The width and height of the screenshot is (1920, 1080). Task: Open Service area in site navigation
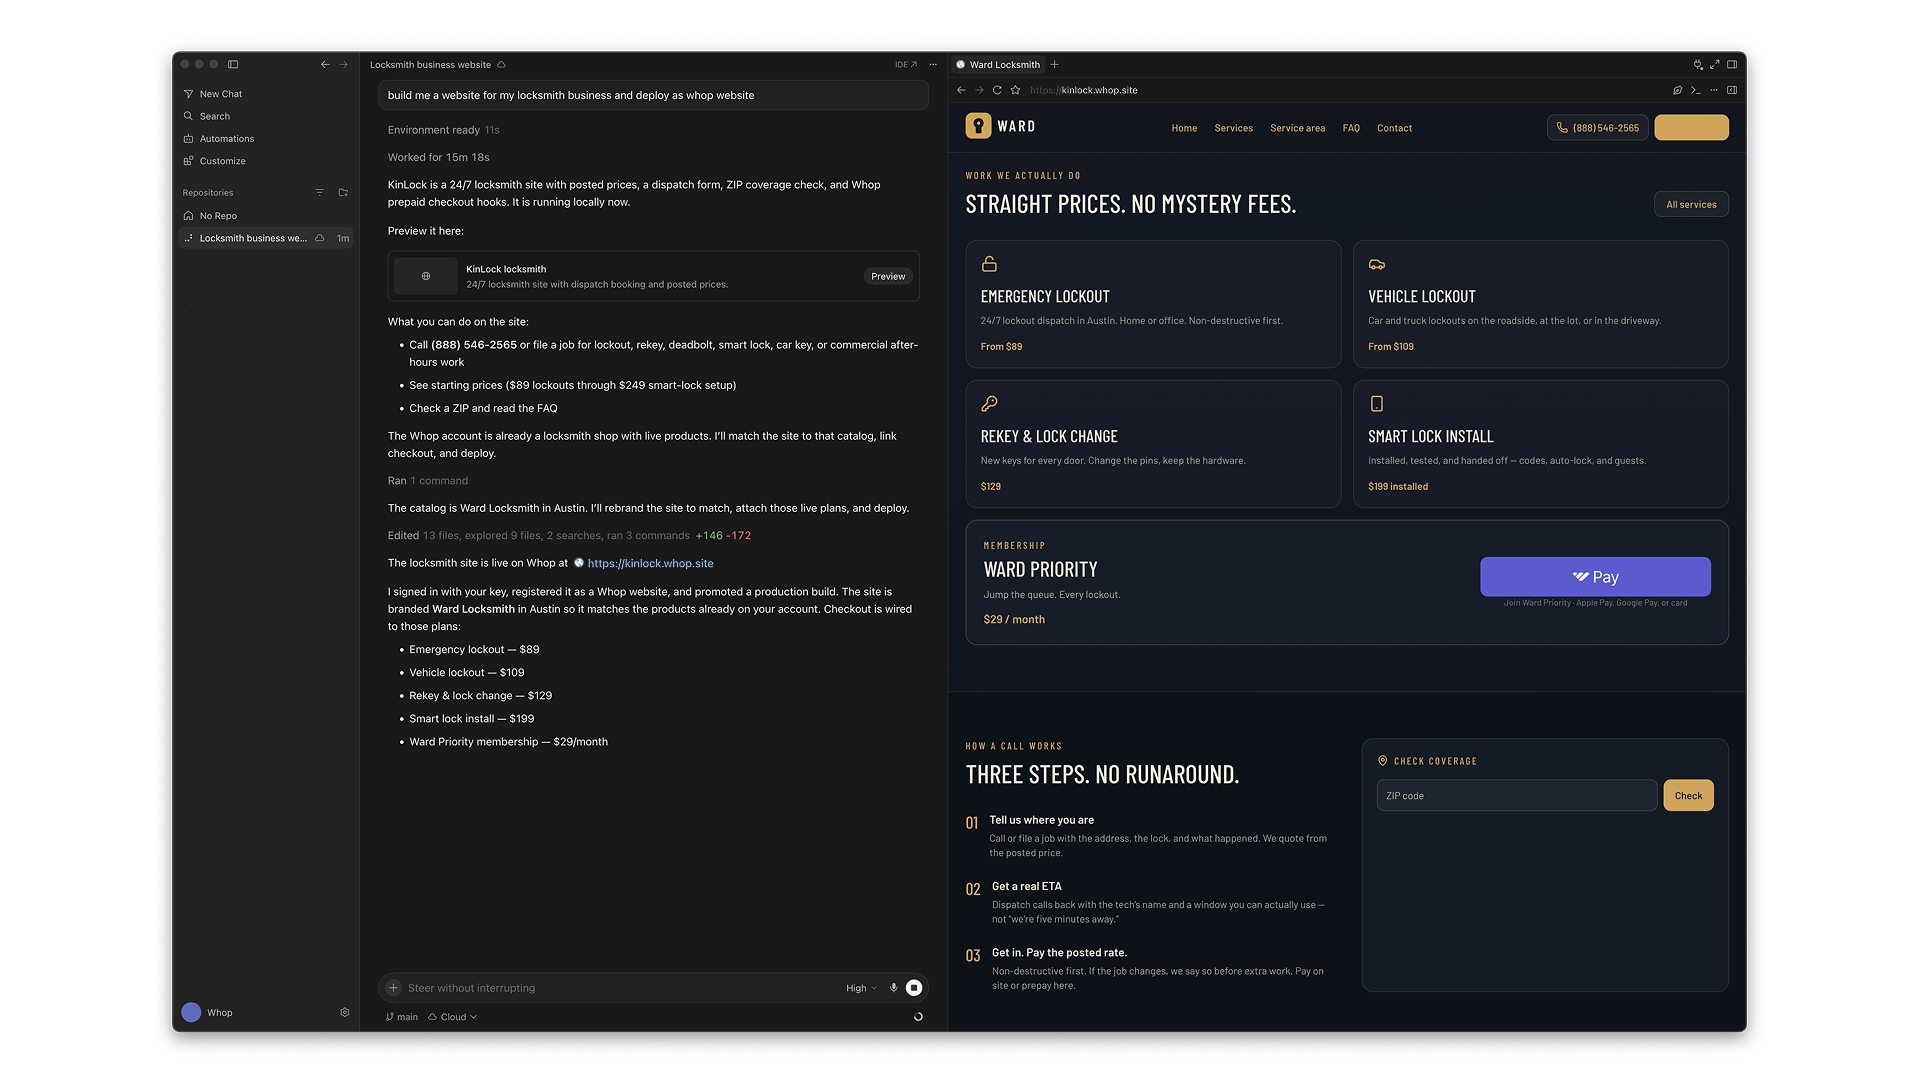point(1298,128)
